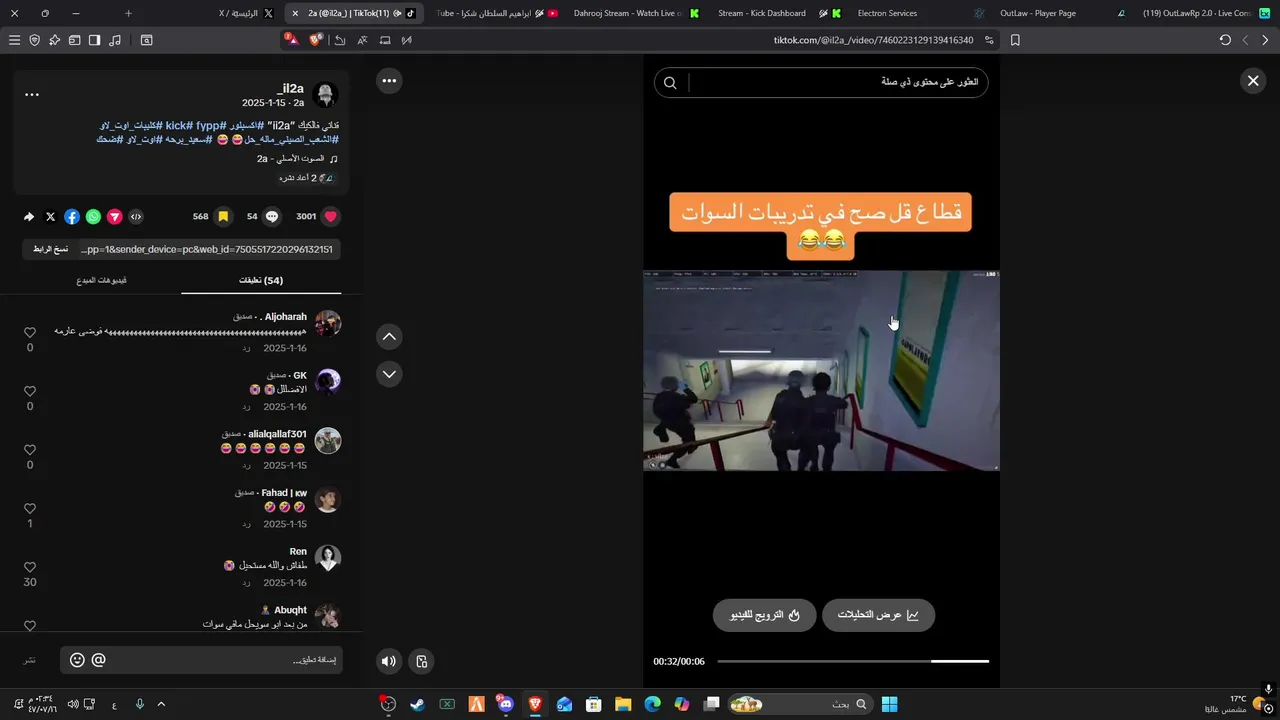Screen dimensions: 1280x720
Task: Open the three-dot menu beside _il2a
Action: pyautogui.click(x=32, y=95)
